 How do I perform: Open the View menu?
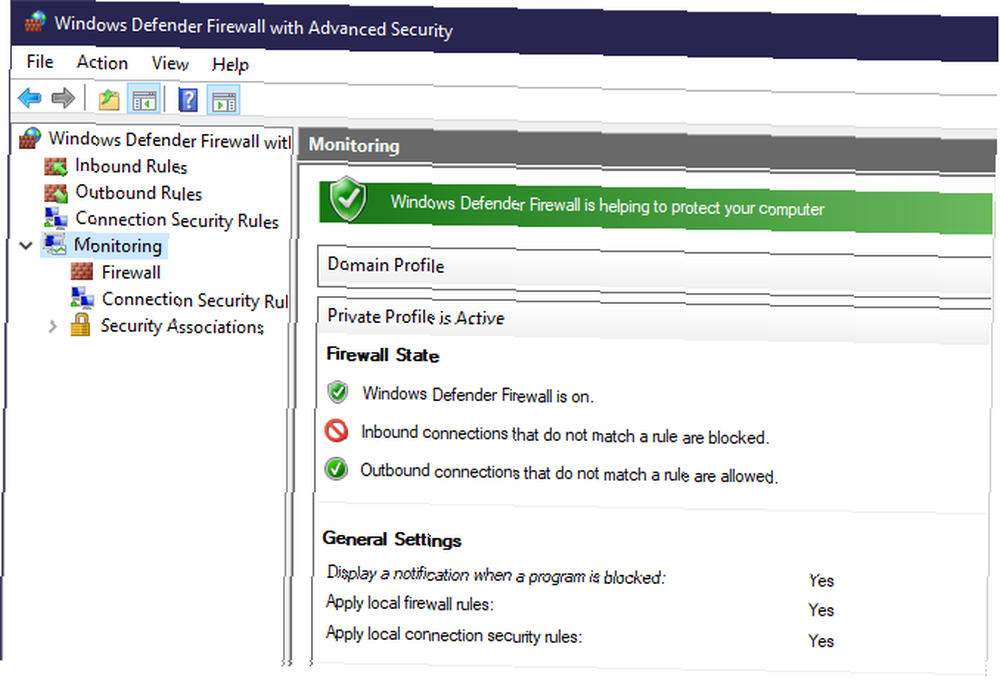click(170, 63)
